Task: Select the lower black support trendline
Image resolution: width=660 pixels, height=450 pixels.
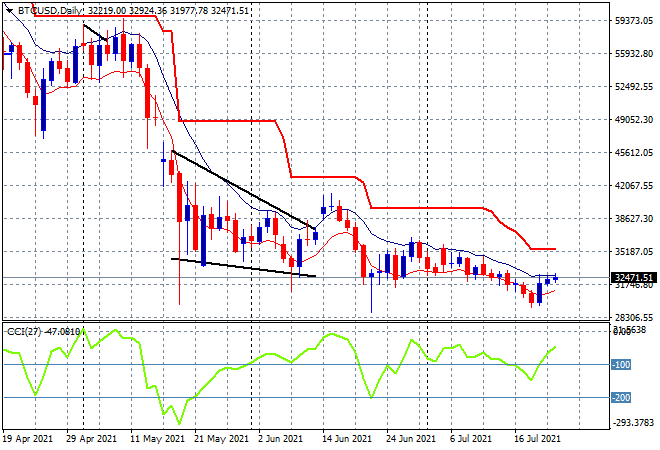Action: (243, 267)
